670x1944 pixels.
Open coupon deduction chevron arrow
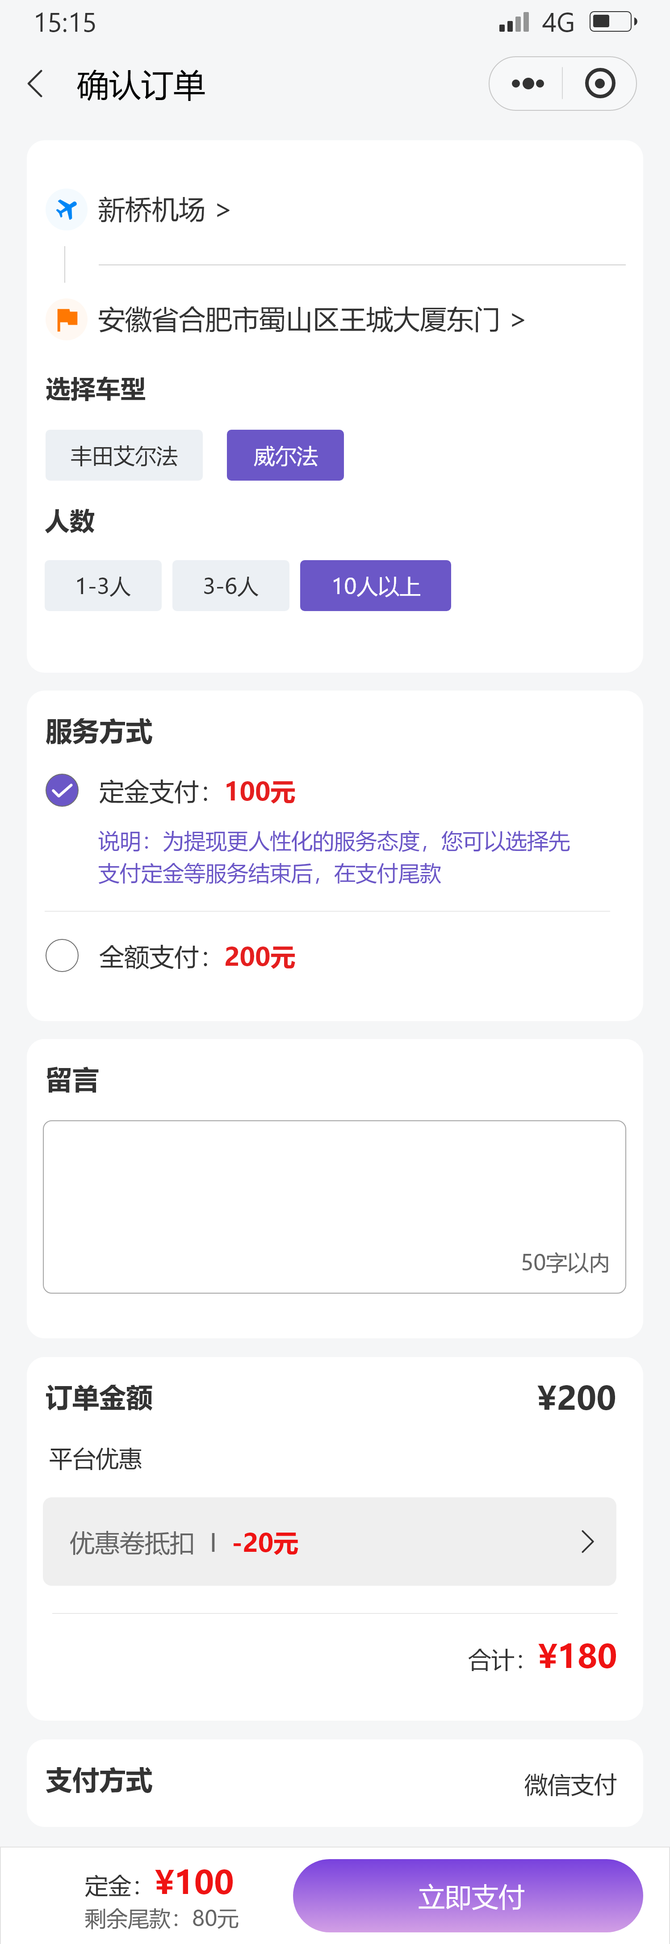click(x=587, y=1542)
